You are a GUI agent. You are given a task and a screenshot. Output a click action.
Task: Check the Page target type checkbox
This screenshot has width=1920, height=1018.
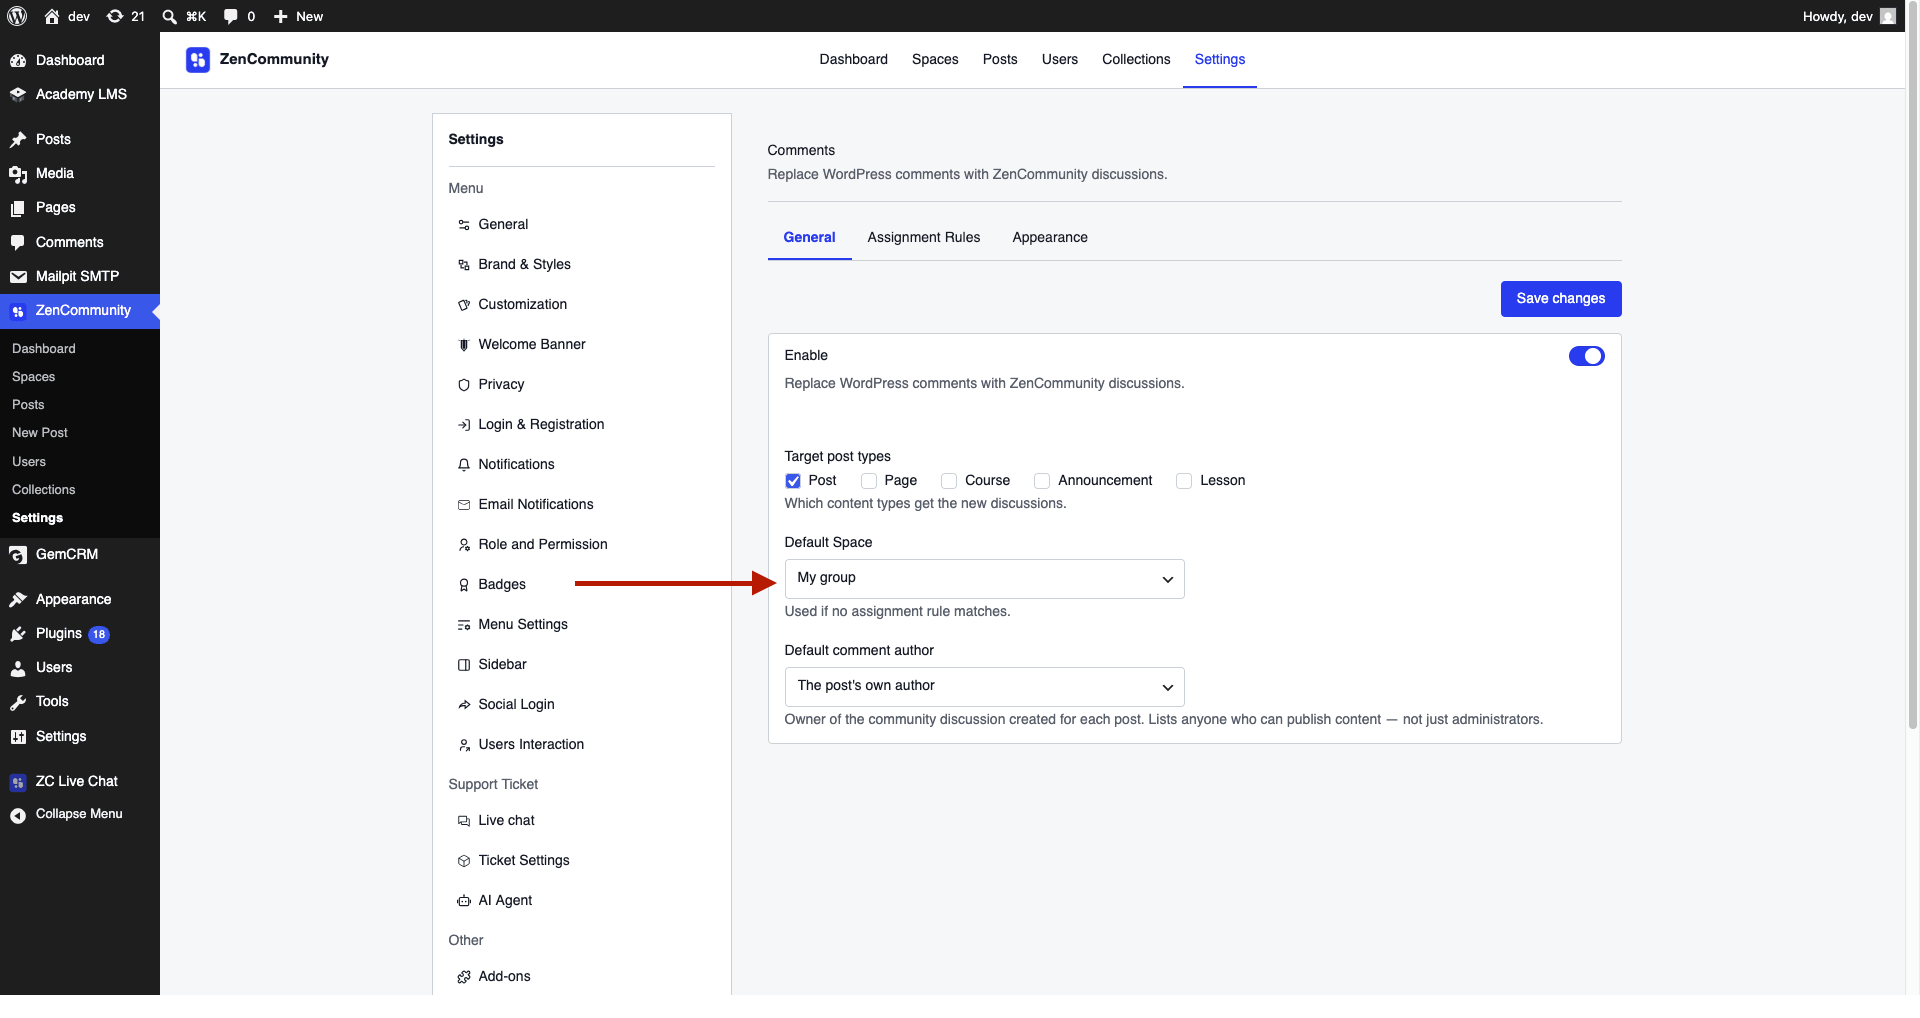pyautogui.click(x=869, y=481)
